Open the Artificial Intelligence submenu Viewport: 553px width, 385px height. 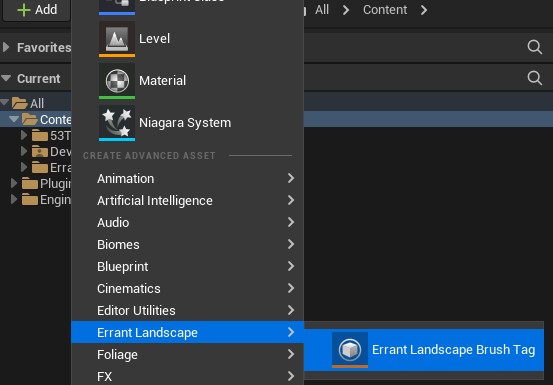188,200
